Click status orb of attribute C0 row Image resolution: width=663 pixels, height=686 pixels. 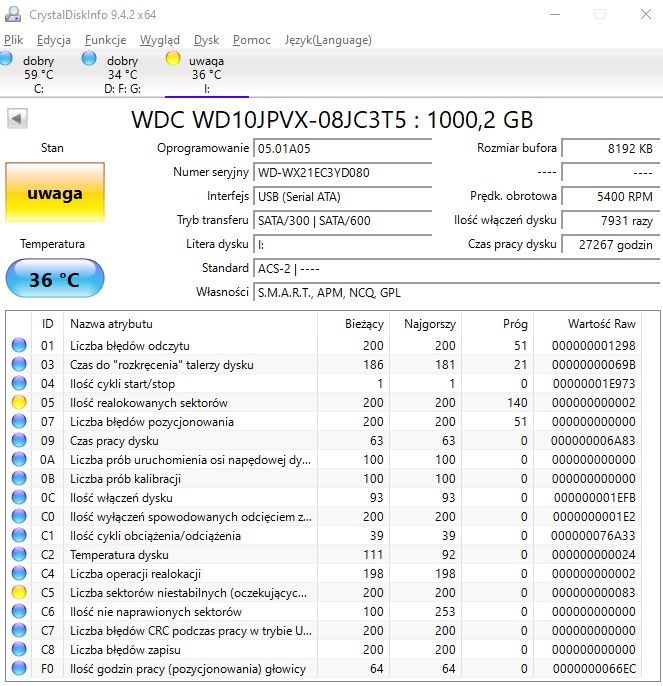pyautogui.click(x=19, y=516)
